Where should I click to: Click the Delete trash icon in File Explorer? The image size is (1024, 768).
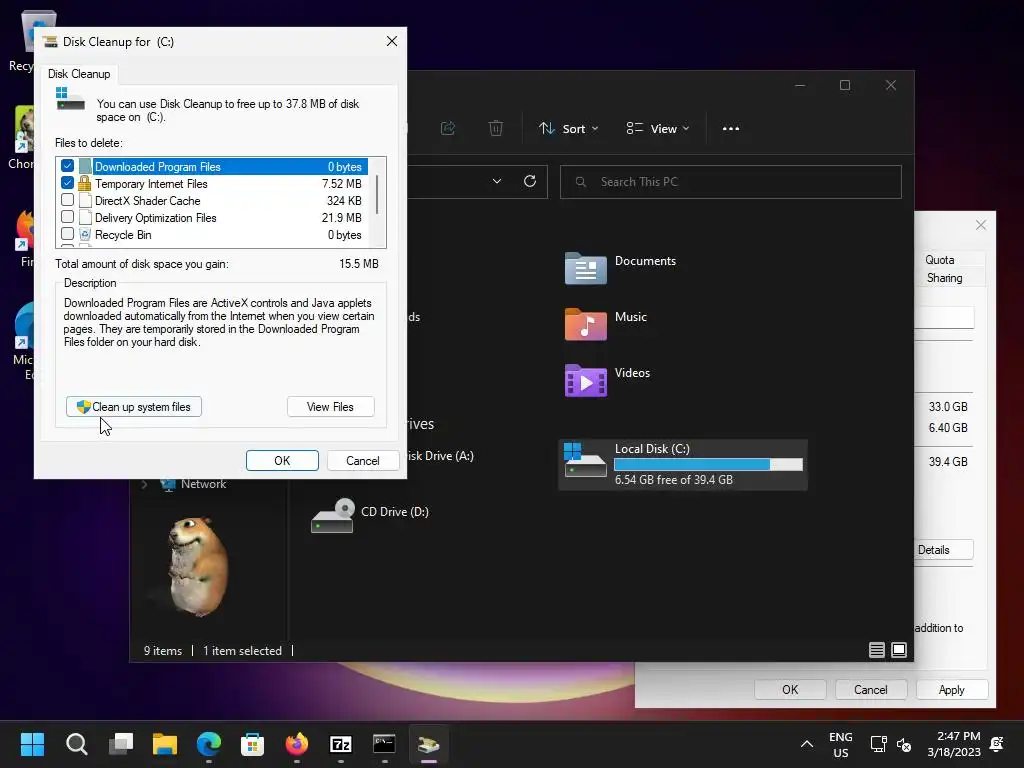tap(496, 129)
